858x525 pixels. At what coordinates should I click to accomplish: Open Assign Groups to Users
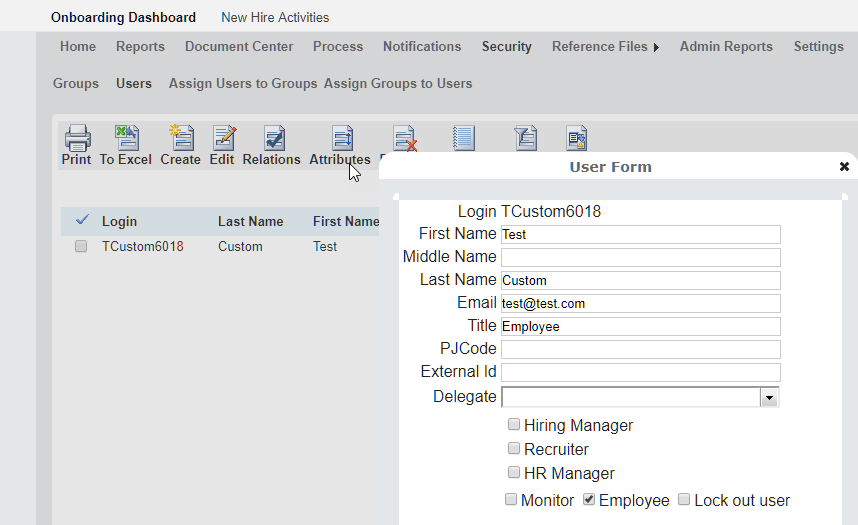tap(398, 83)
